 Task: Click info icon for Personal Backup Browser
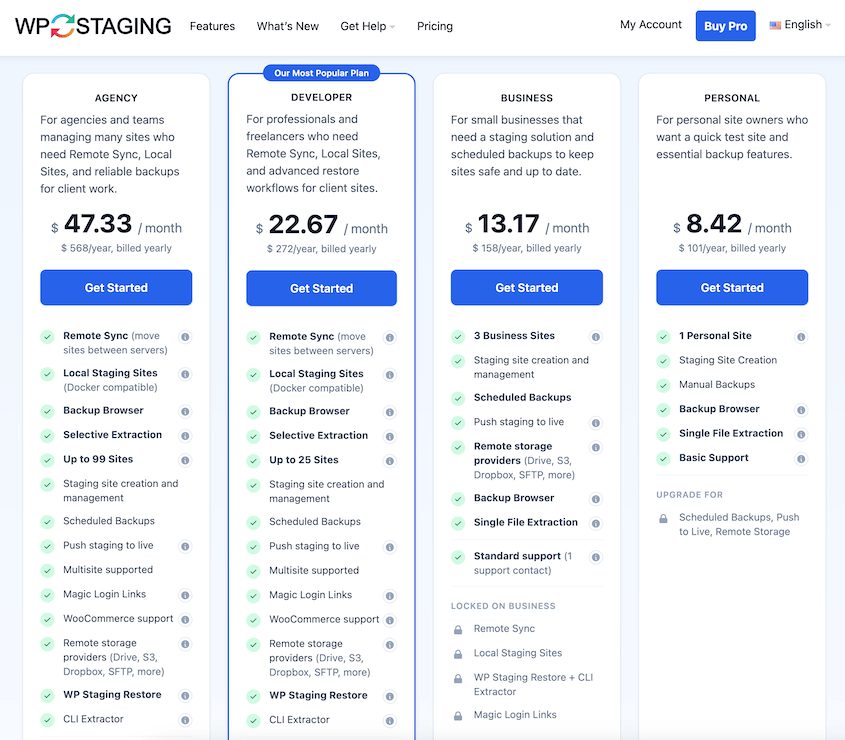tap(801, 410)
